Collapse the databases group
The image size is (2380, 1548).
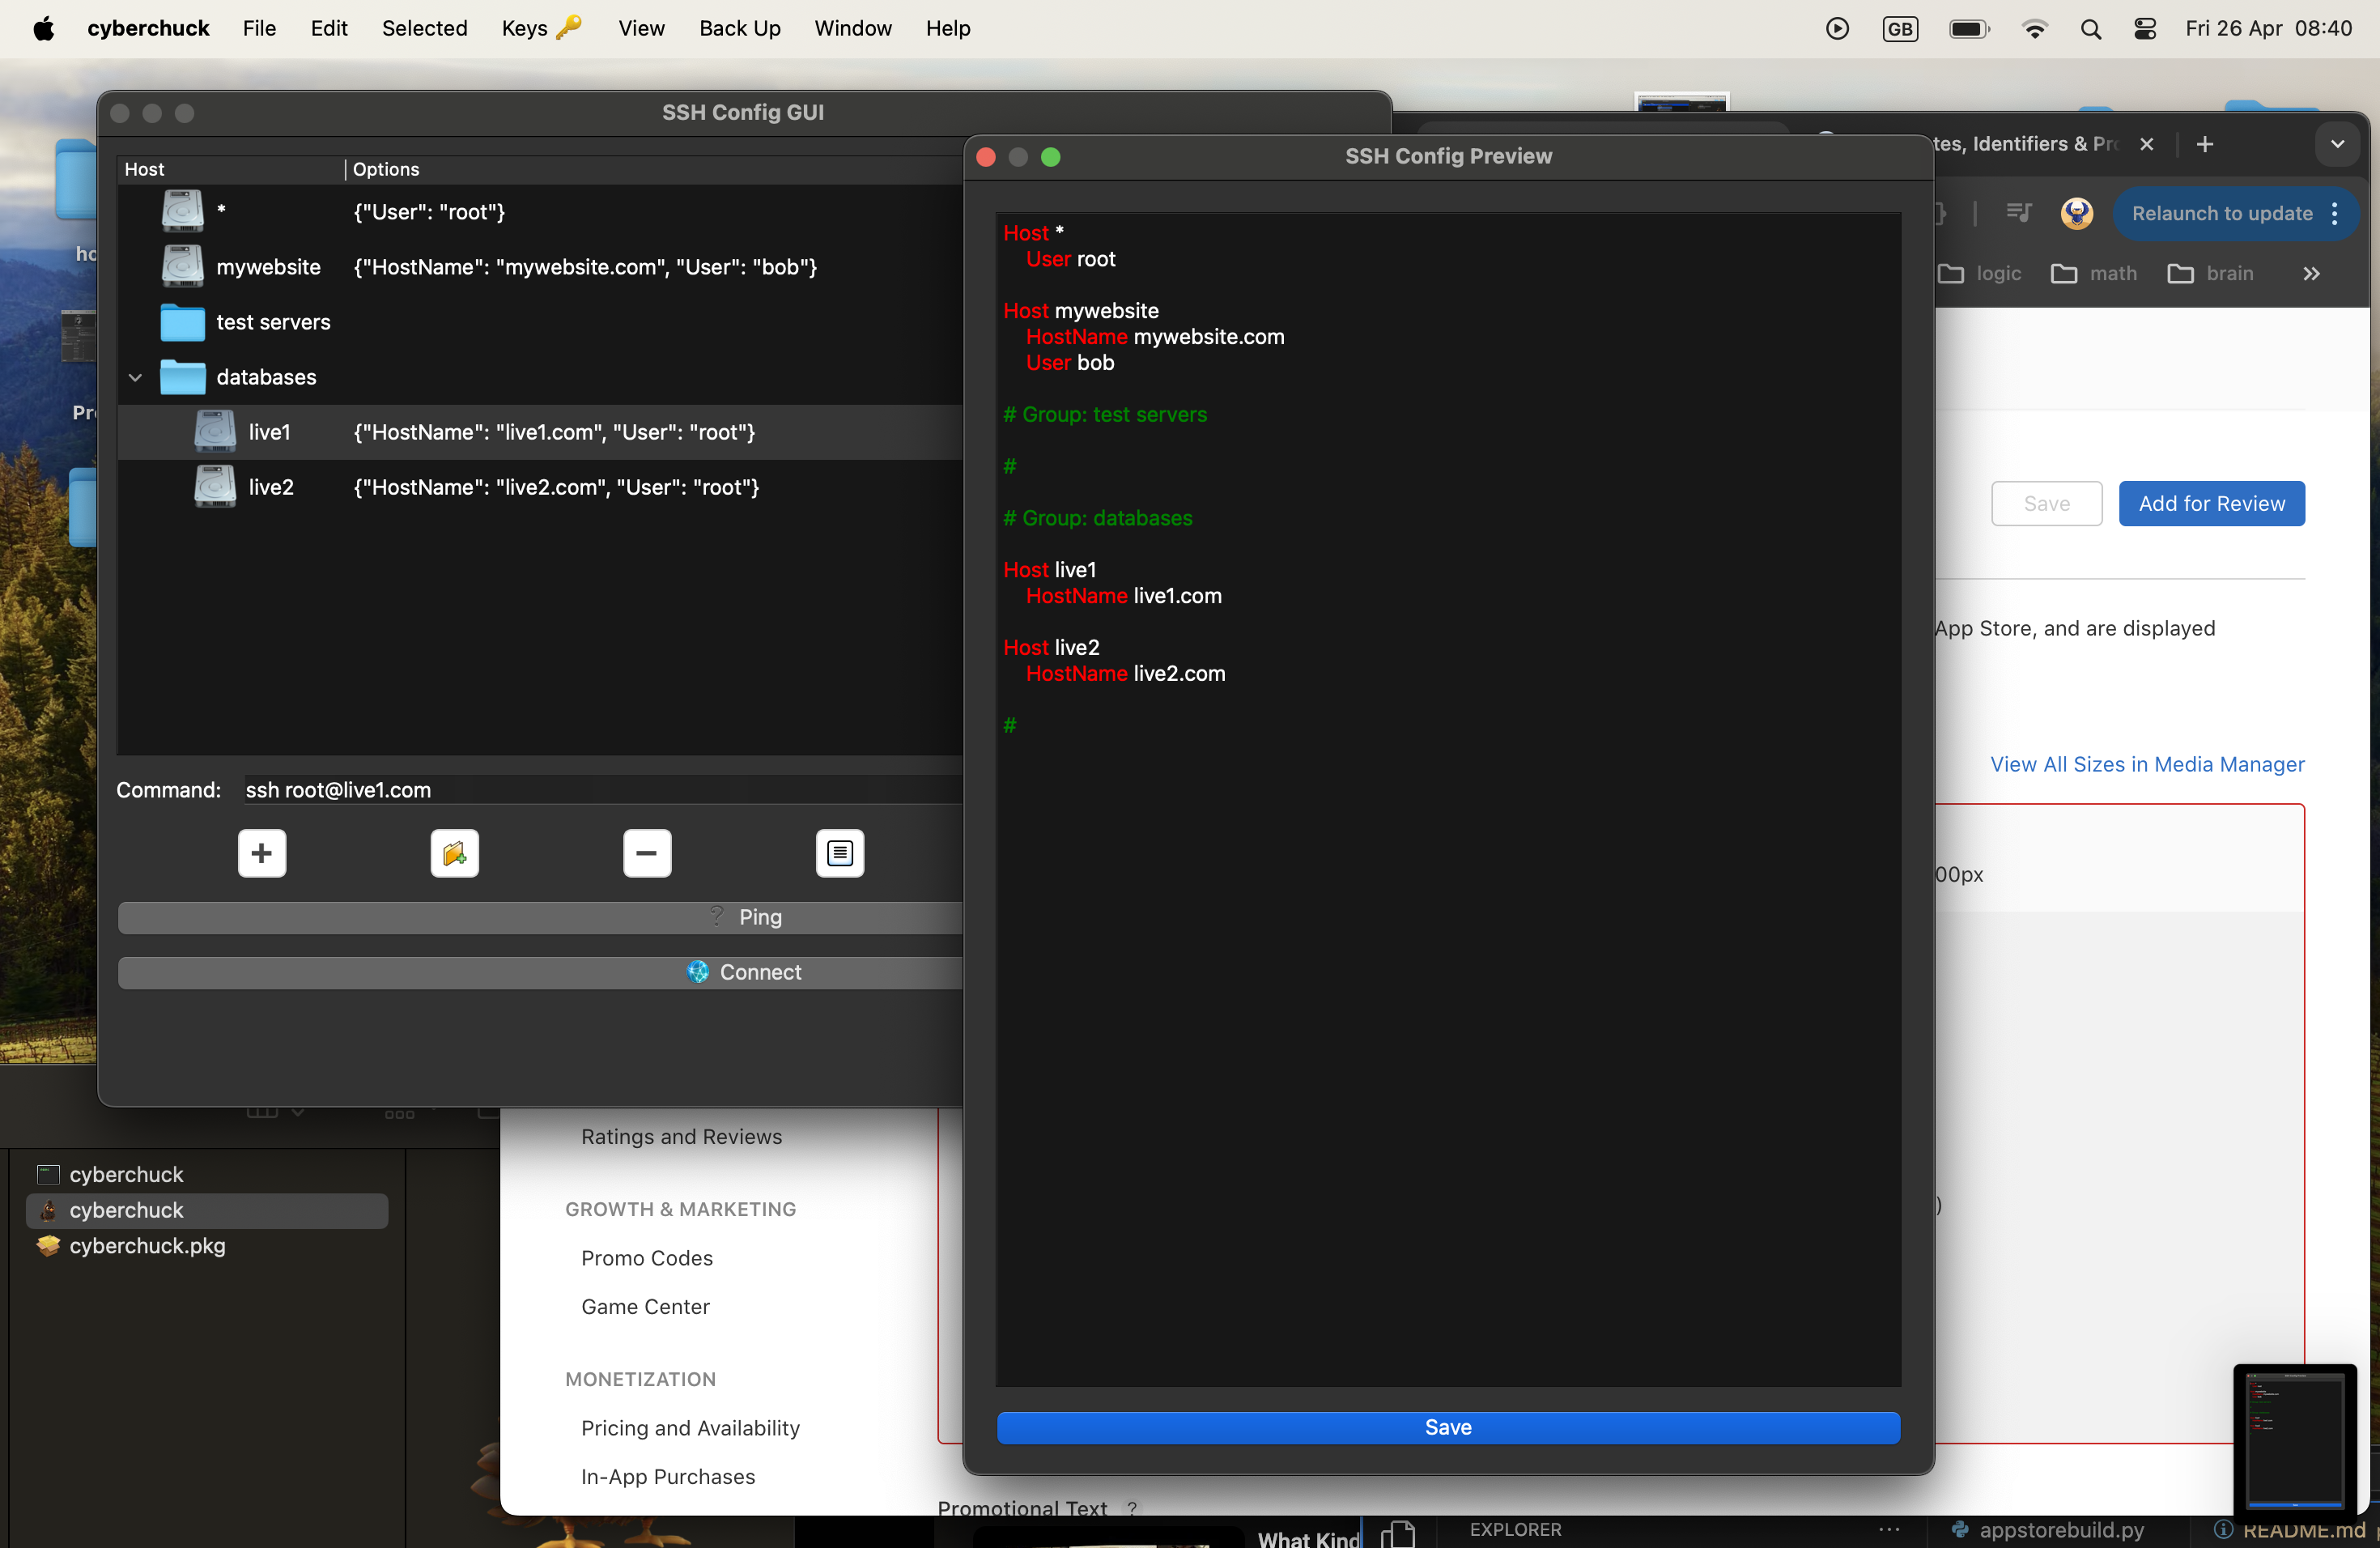[x=135, y=377]
